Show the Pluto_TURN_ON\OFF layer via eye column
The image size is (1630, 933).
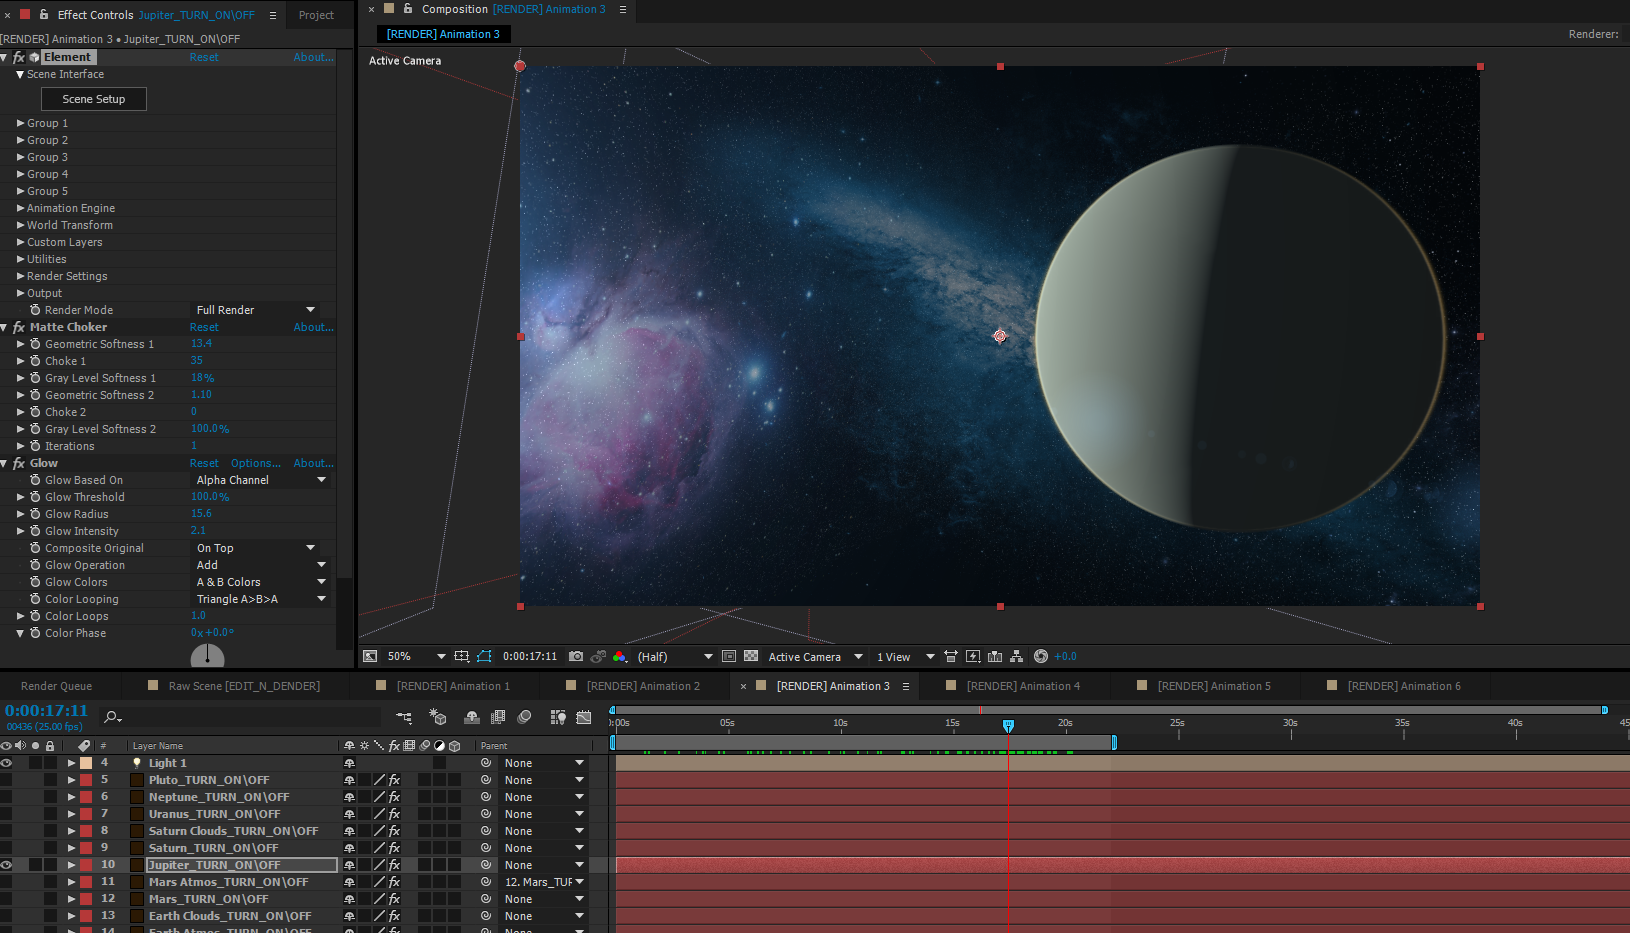[x=7, y=780]
